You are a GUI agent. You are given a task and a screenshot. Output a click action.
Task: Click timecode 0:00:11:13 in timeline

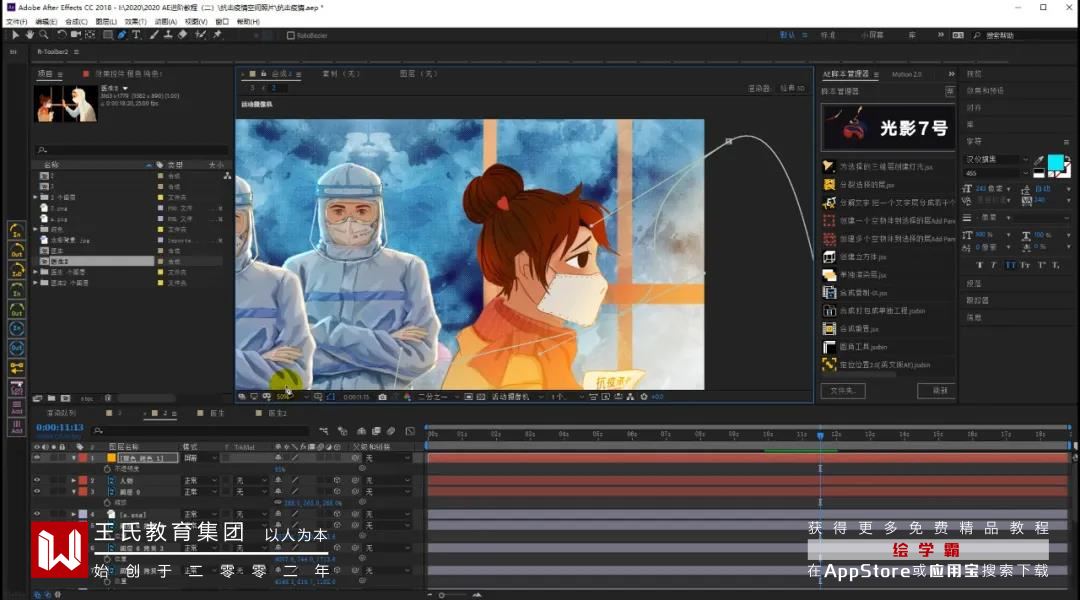(x=60, y=428)
